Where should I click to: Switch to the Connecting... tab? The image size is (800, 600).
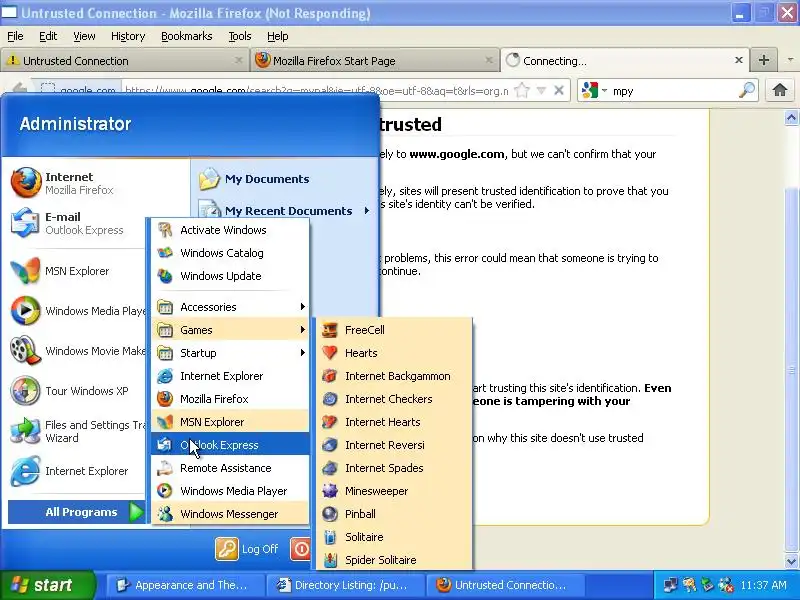(x=625, y=61)
